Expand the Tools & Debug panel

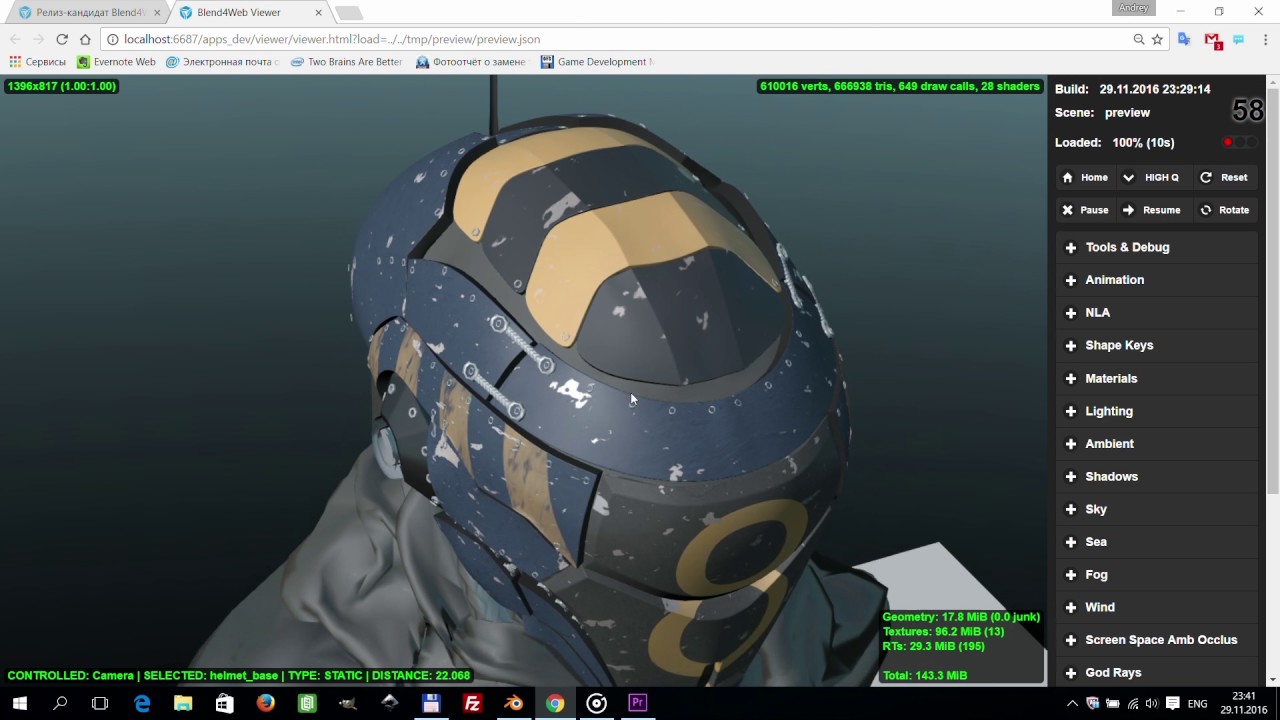1157,247
